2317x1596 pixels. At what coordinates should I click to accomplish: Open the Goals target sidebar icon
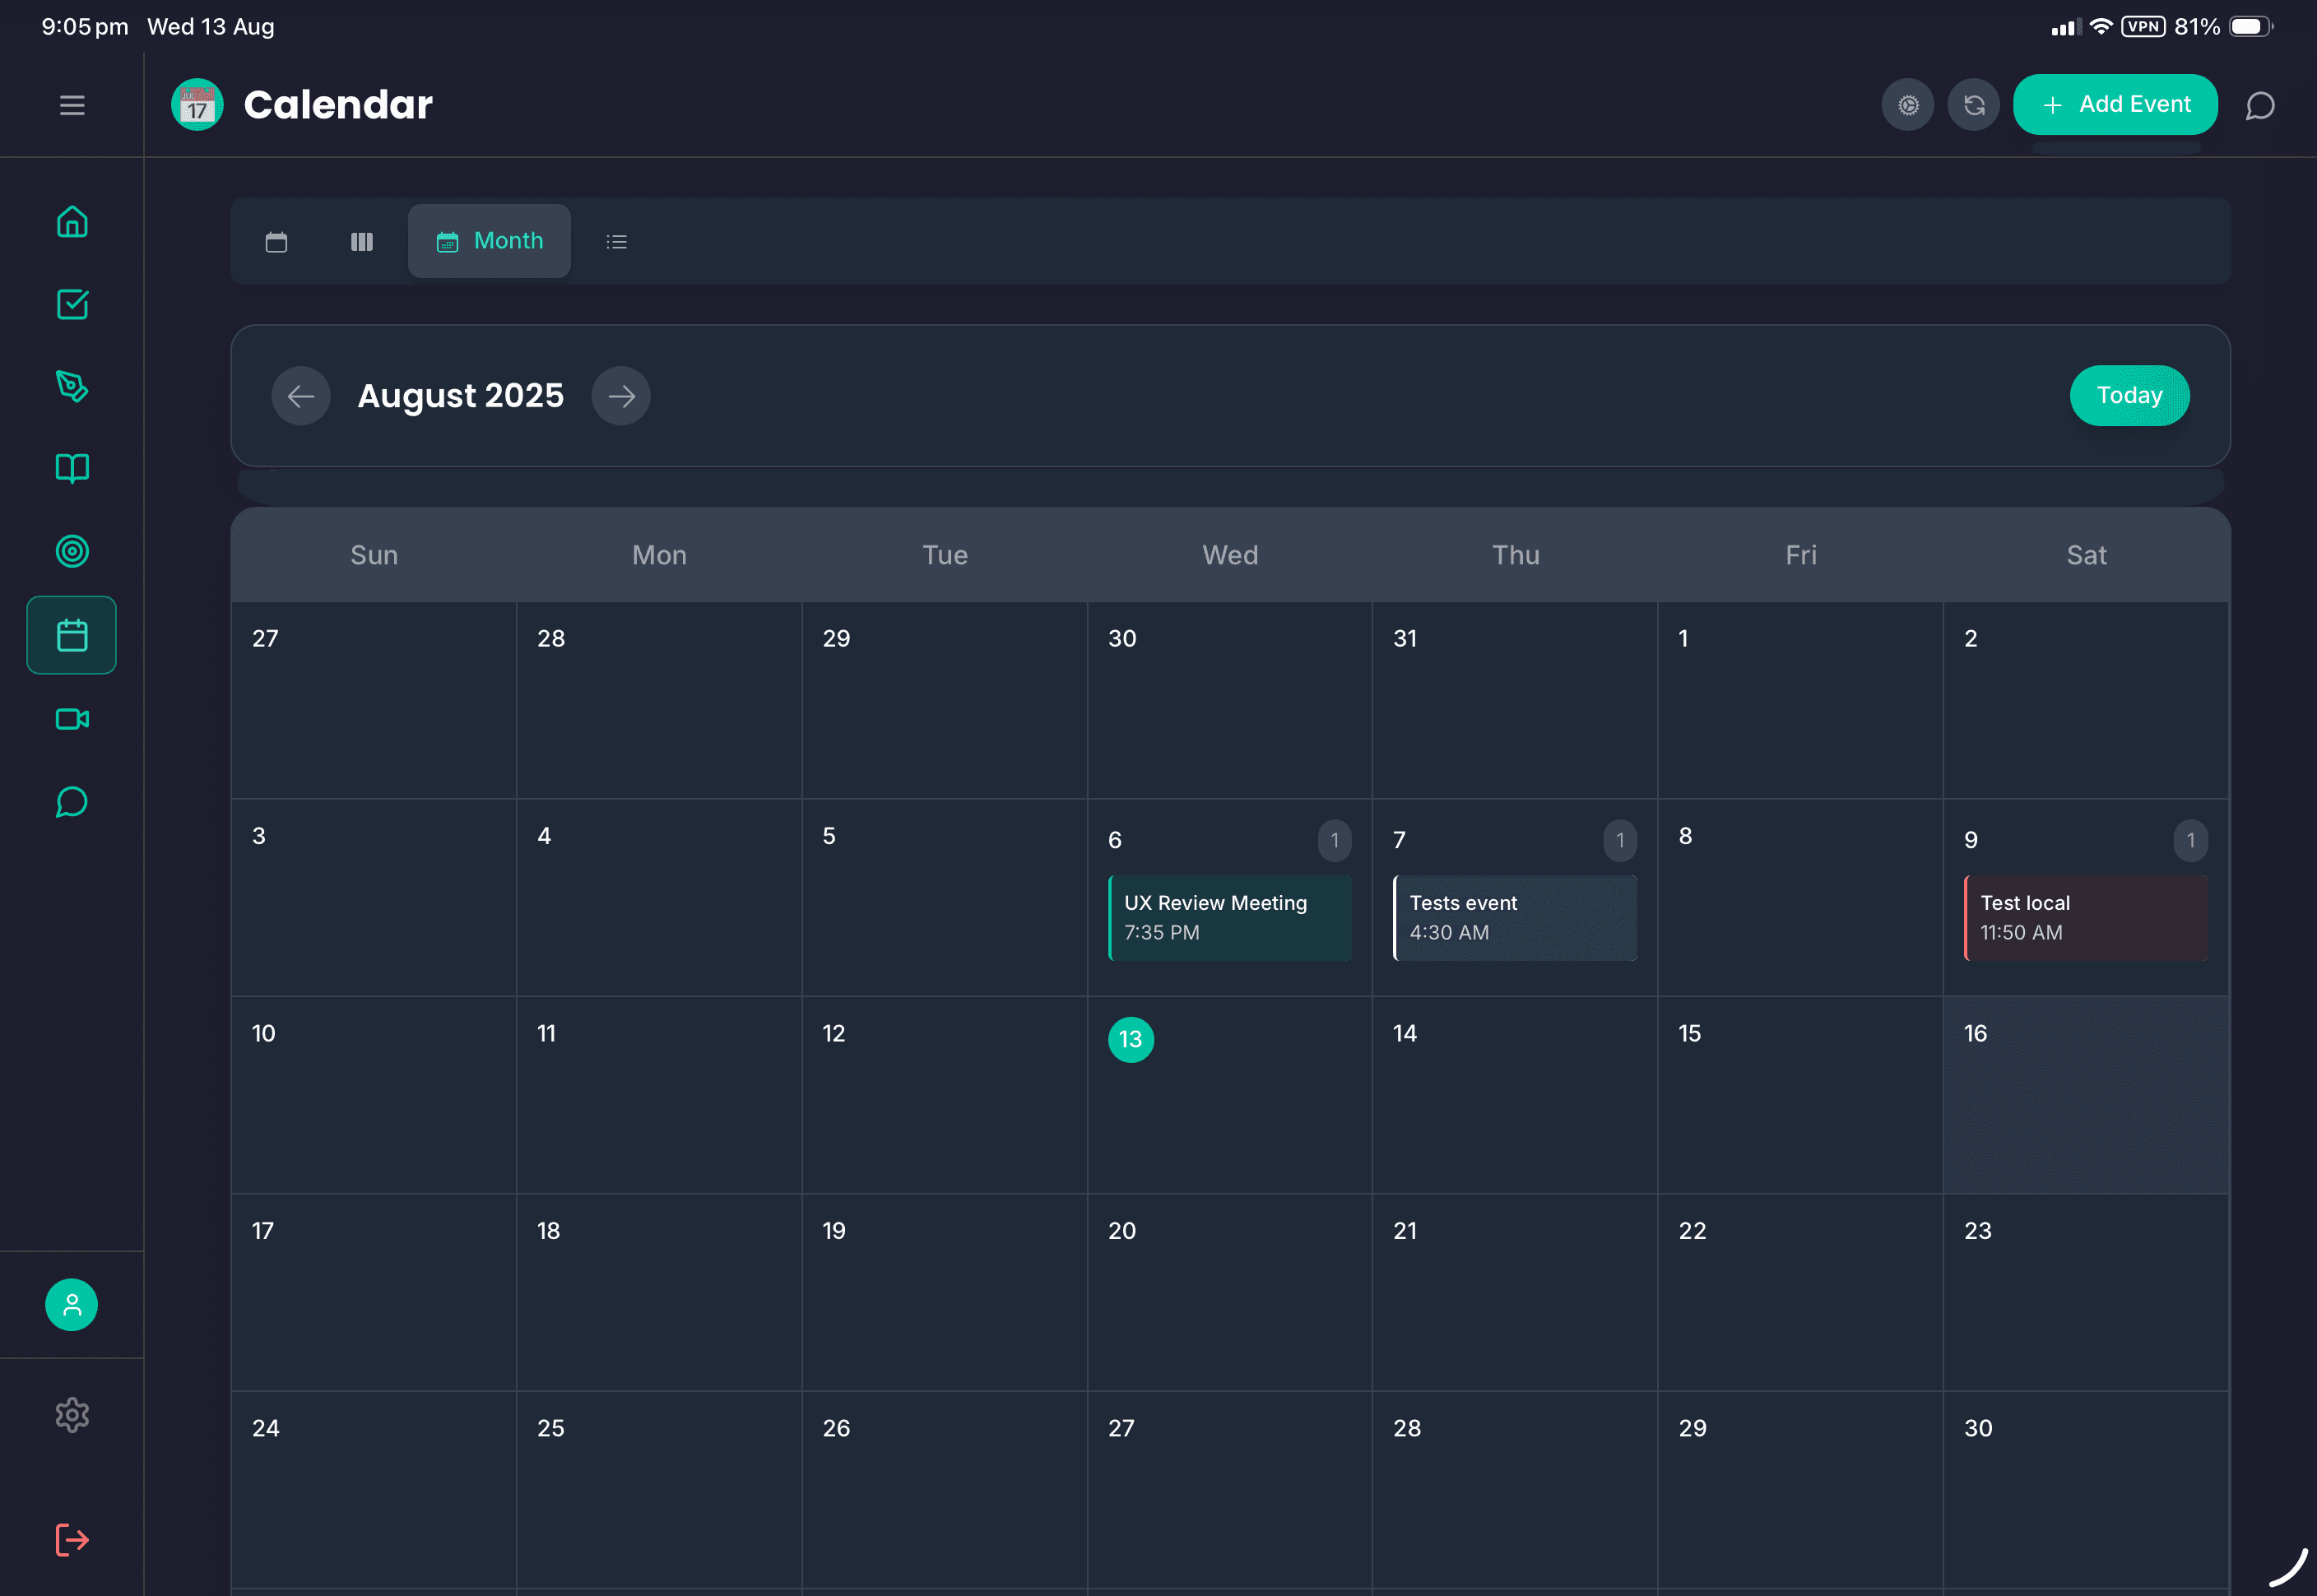[x=71, y=550]
